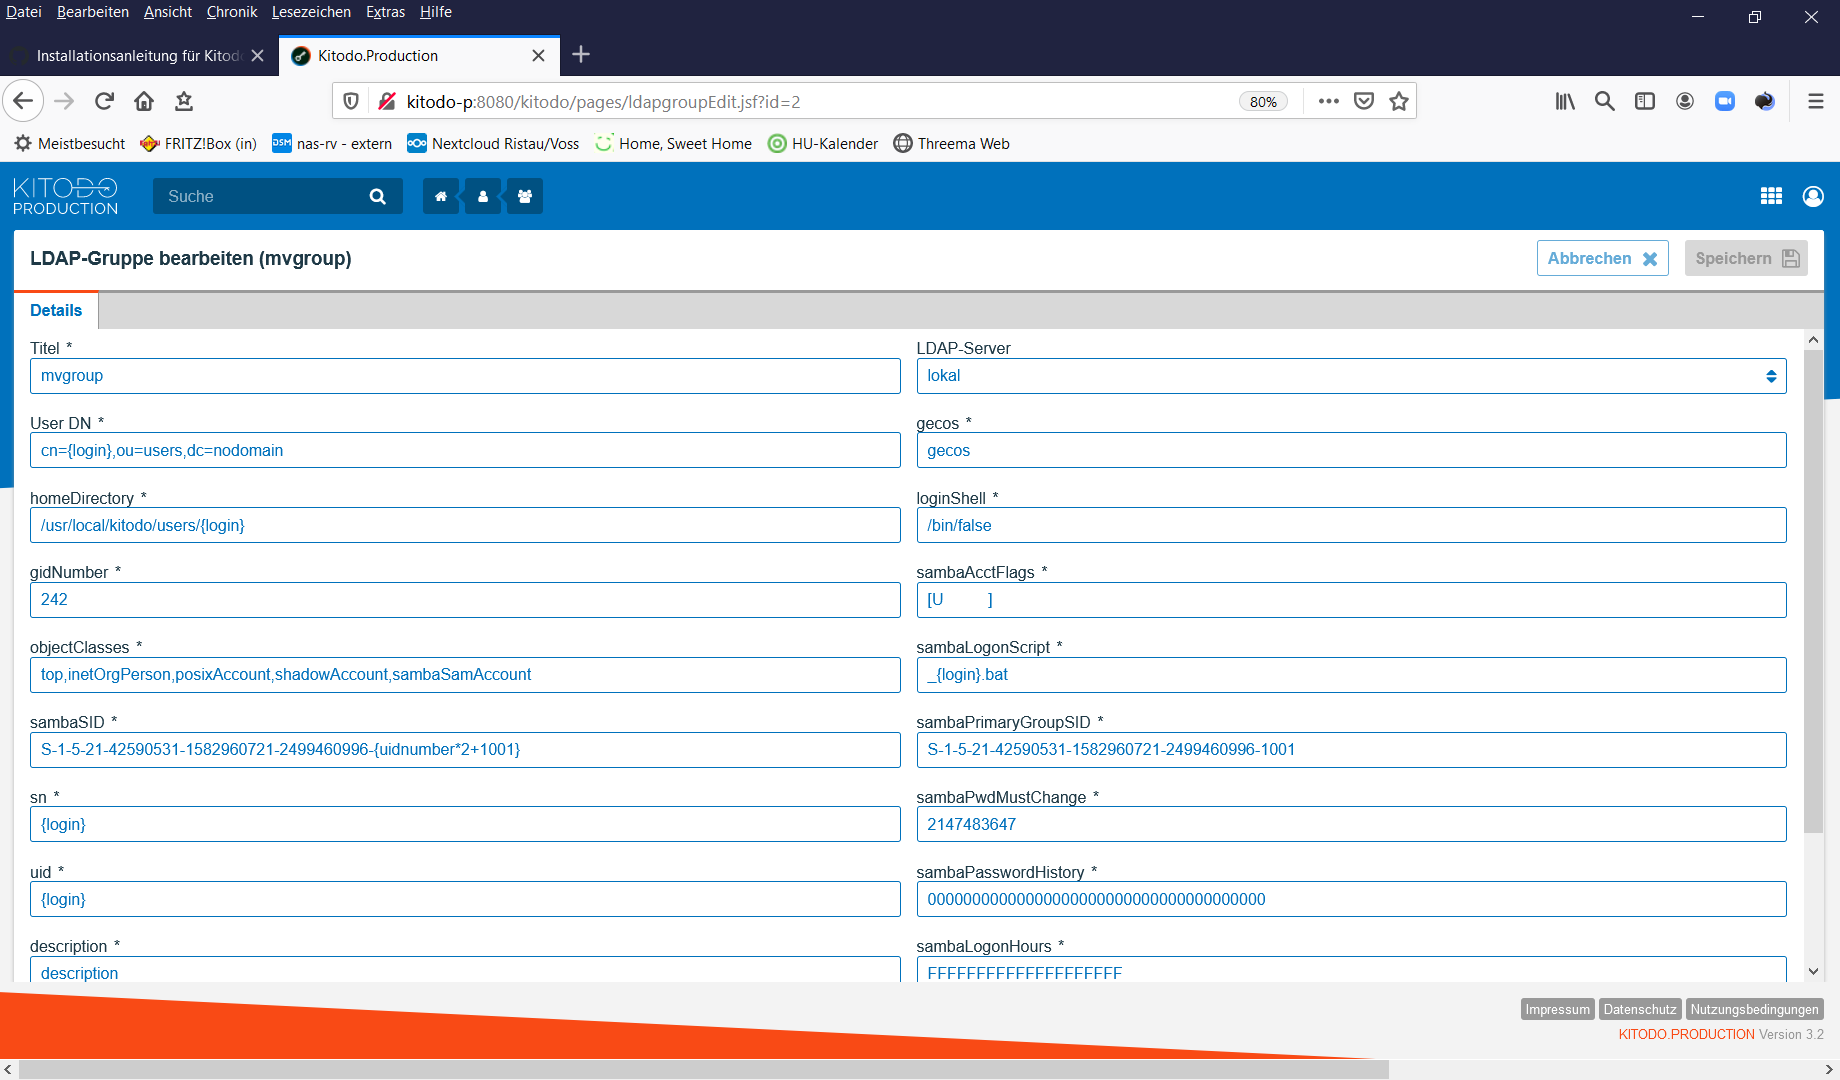Bookmark this page with the star icon
Screen dimensions: 1840x1080
point(1399,101)
